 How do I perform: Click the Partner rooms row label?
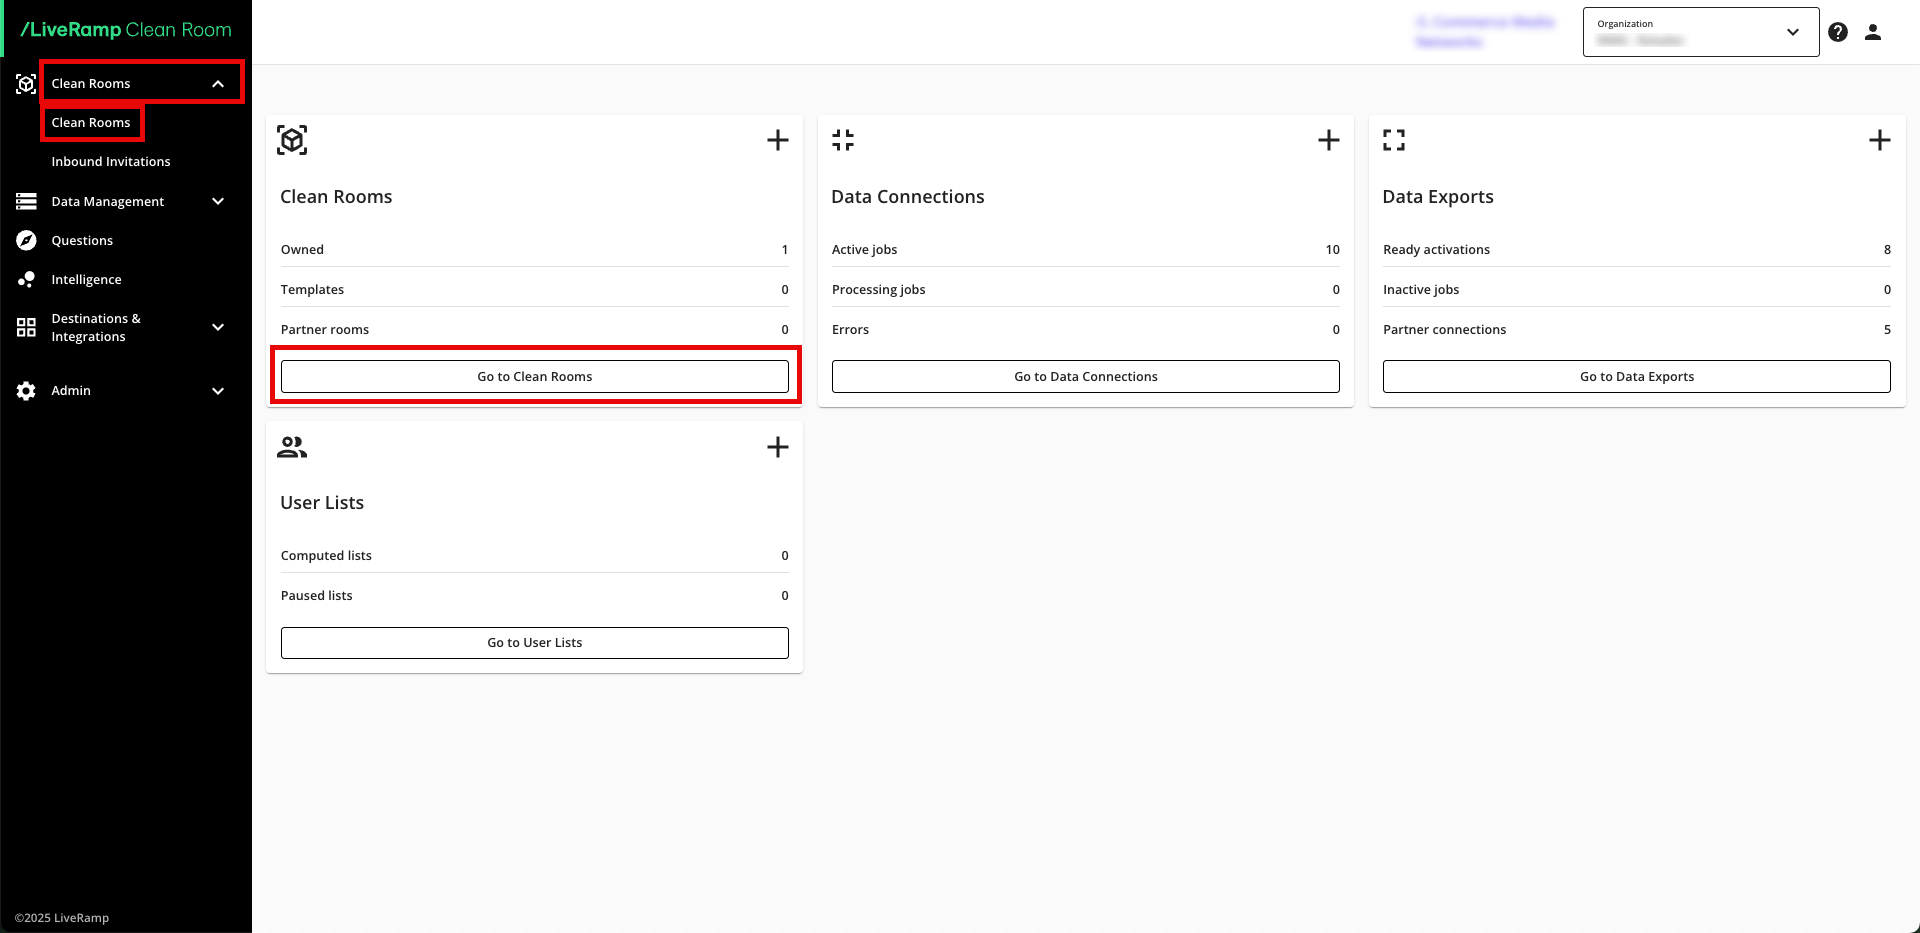coord(325,330)
